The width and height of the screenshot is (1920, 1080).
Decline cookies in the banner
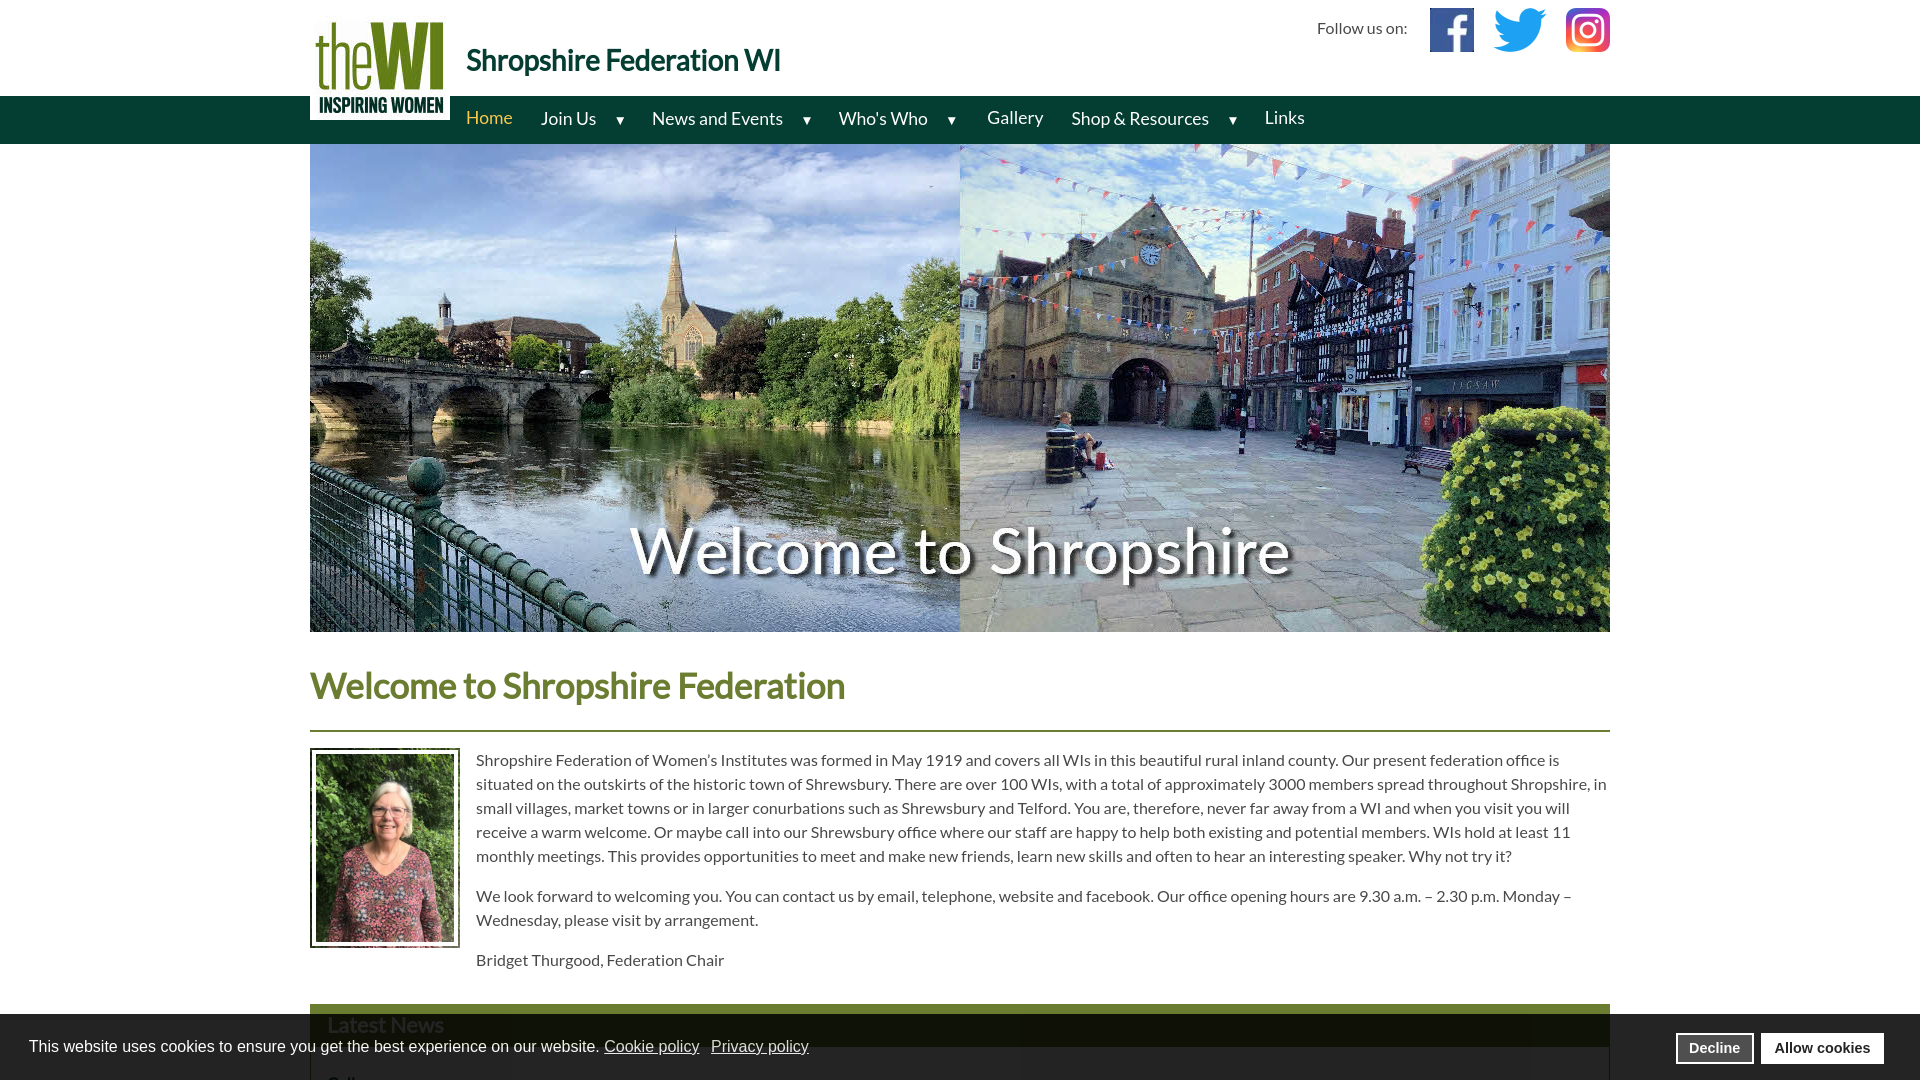(x=1714, y=1048)
